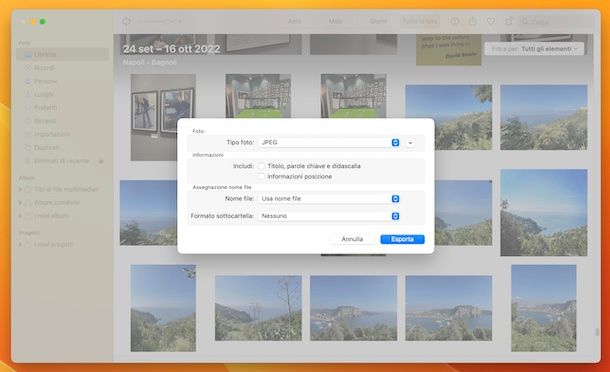The image size is (610, 372).
Task: Click the Esporta button
Action: click(x=402, y=239)
